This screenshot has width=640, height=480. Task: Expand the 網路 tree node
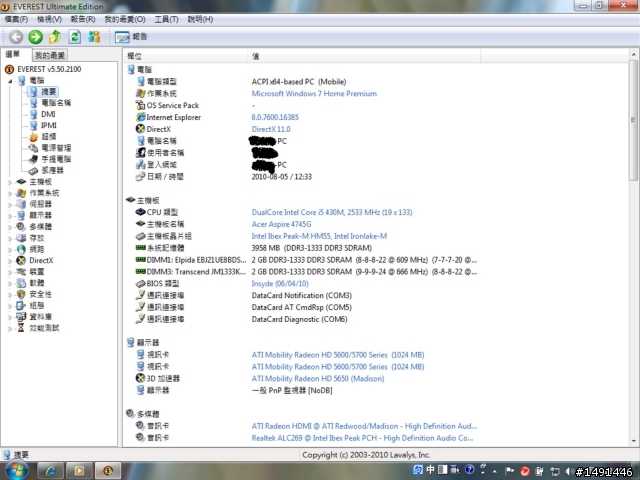point(10,249)
